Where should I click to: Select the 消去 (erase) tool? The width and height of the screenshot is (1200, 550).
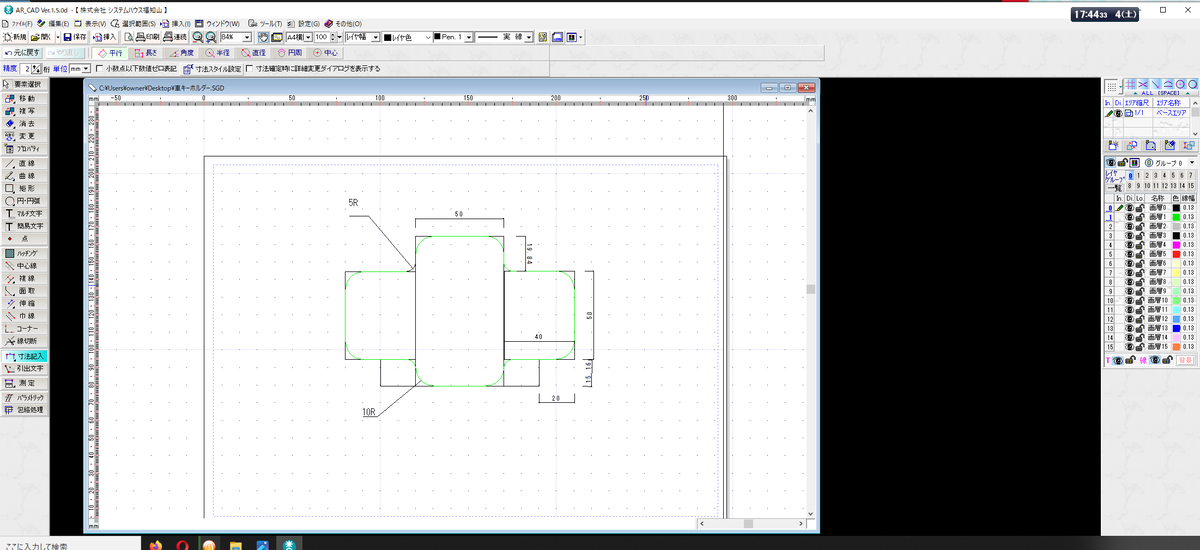(x=24, y=123)
